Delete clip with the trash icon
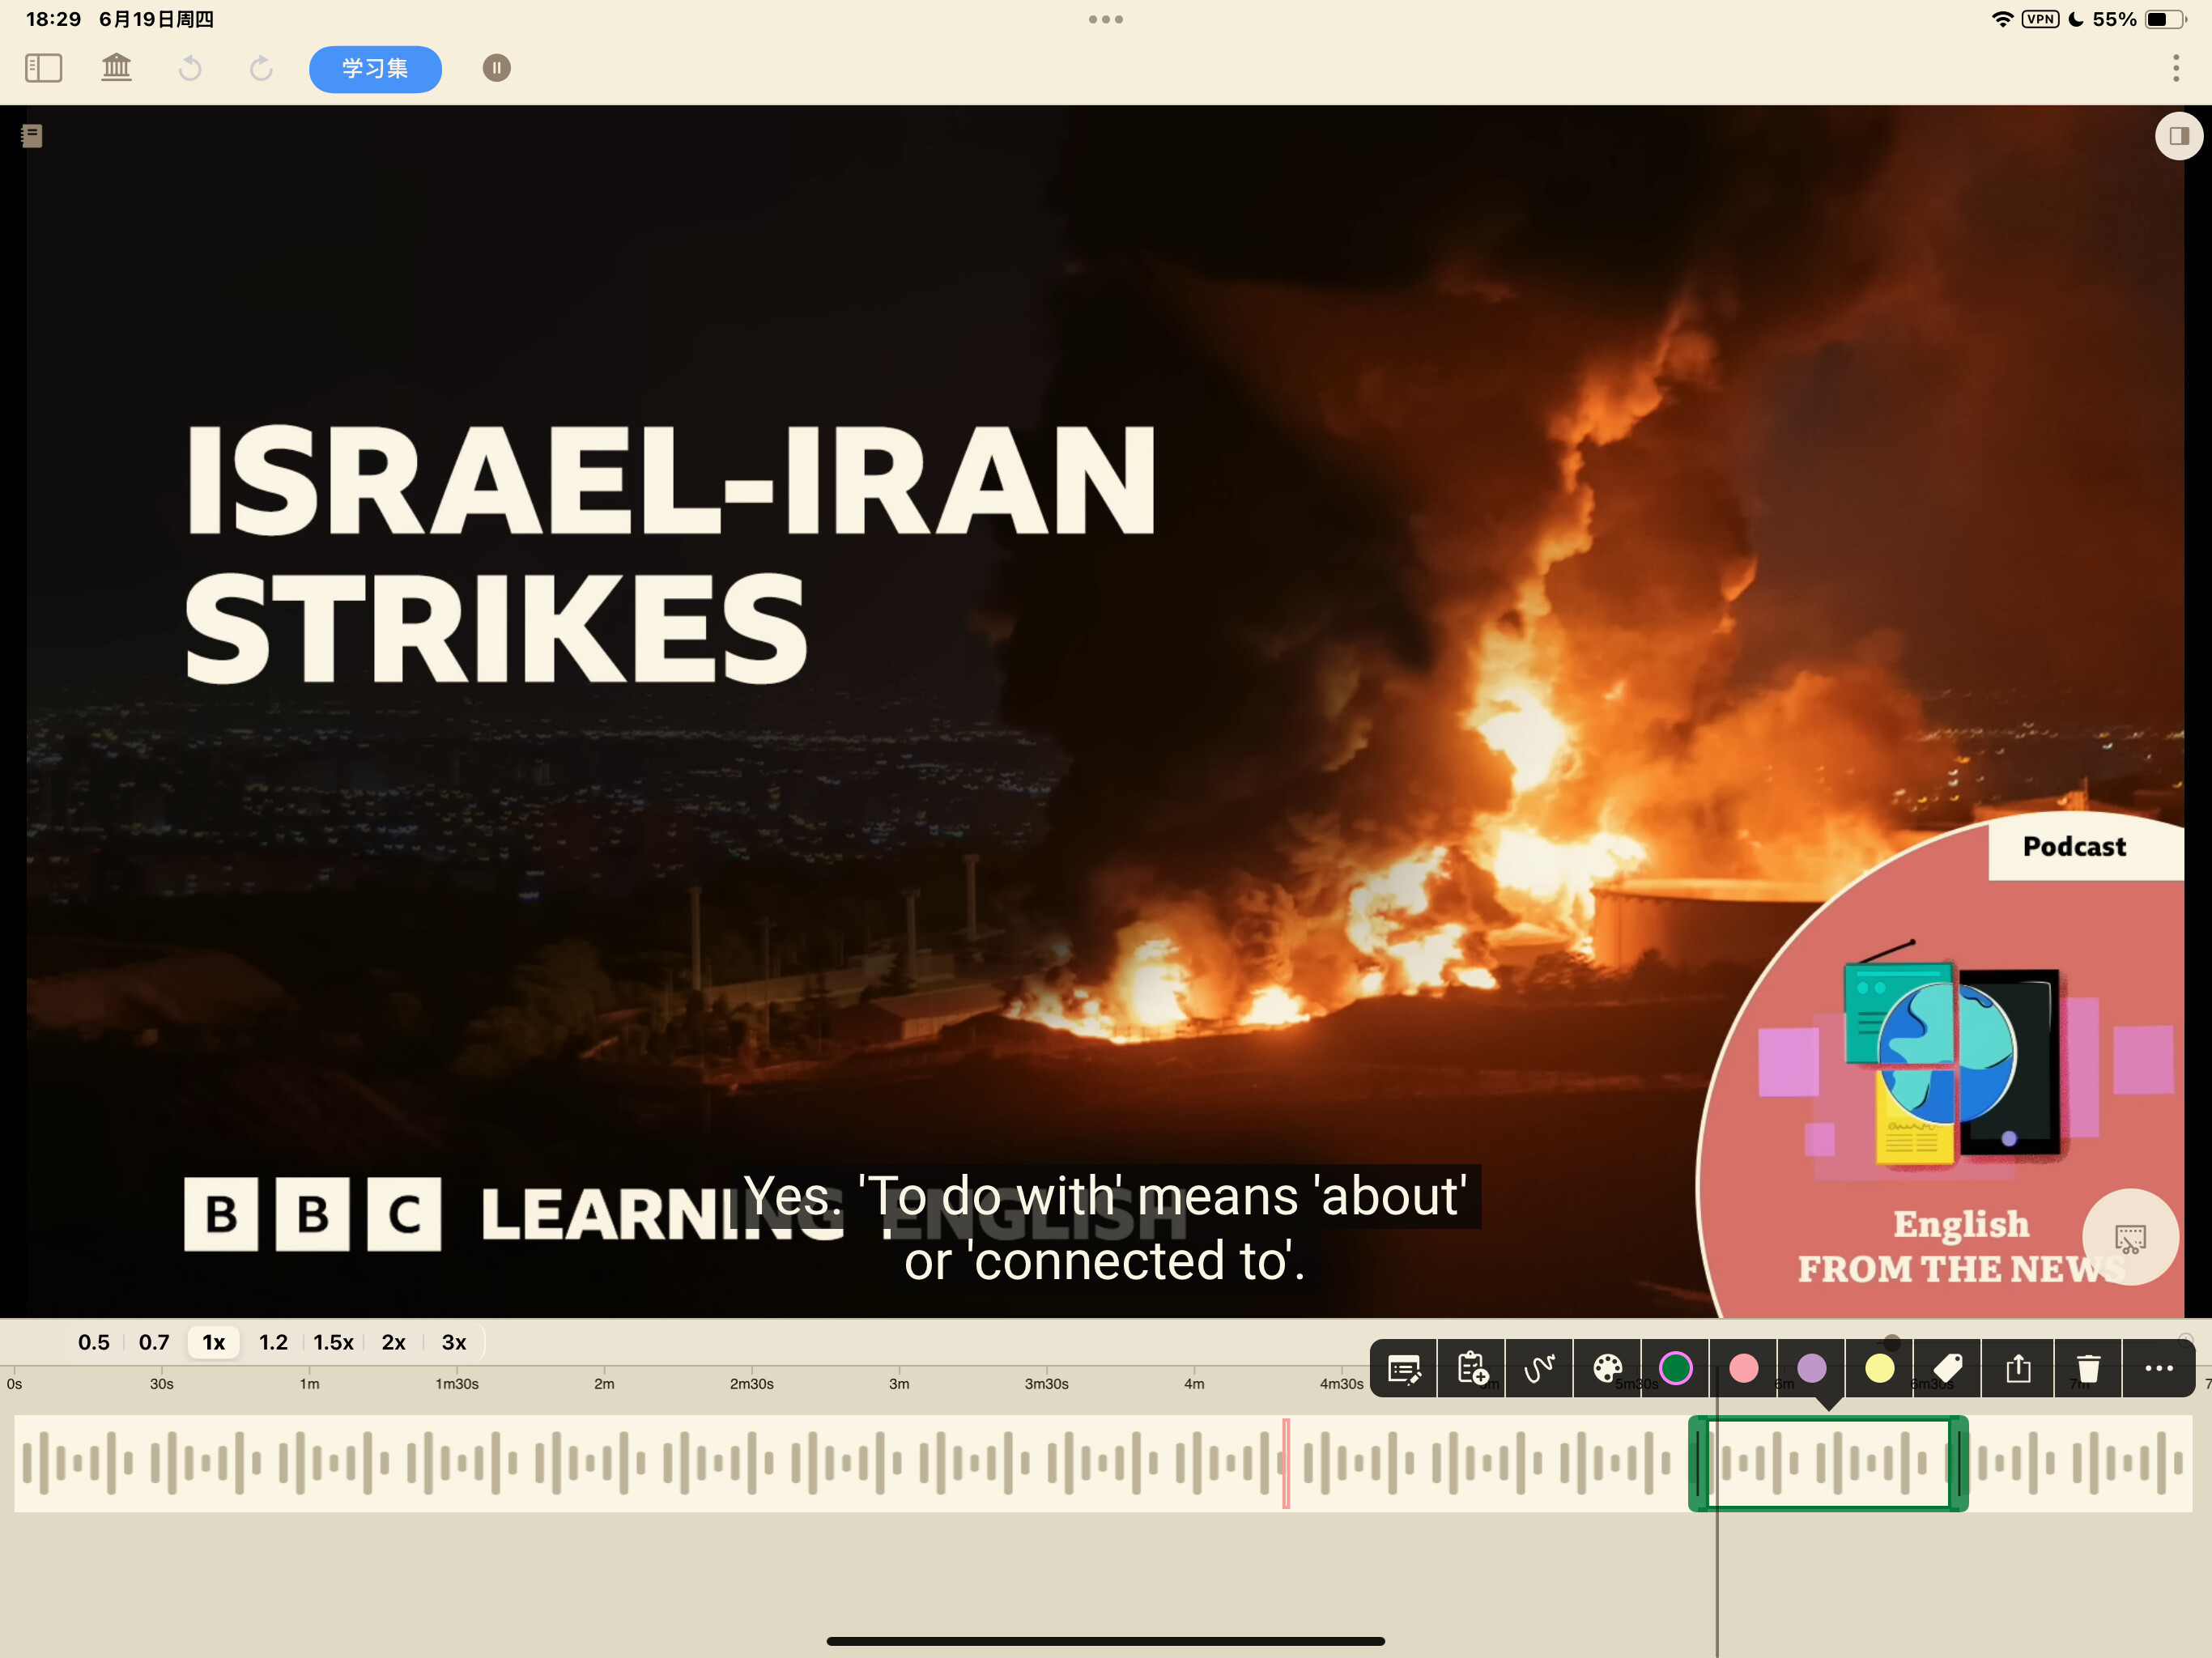The width and height of the screenshot is (2212, 1658). (2088, 1369)
